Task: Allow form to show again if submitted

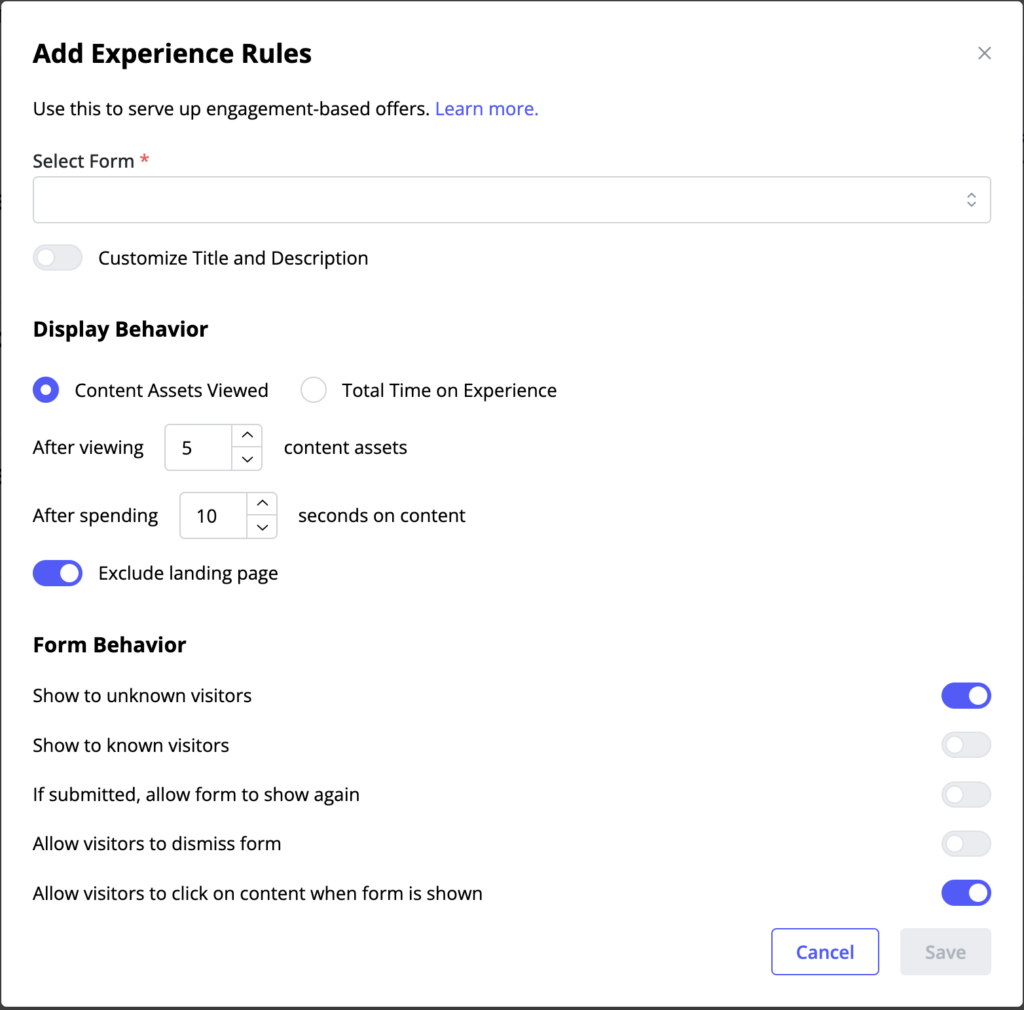Action: (x=966, y=793)
